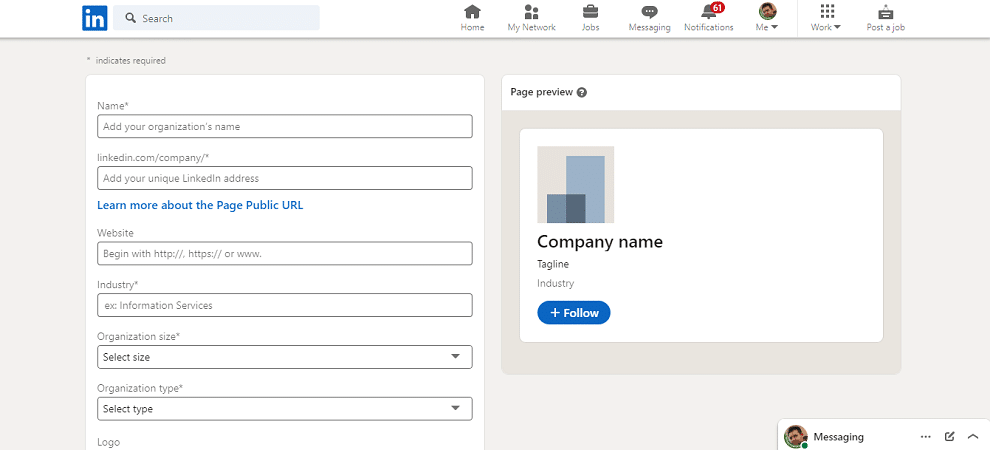Open compose new message icon
The image size is (990, 450).
click(949, 436)
